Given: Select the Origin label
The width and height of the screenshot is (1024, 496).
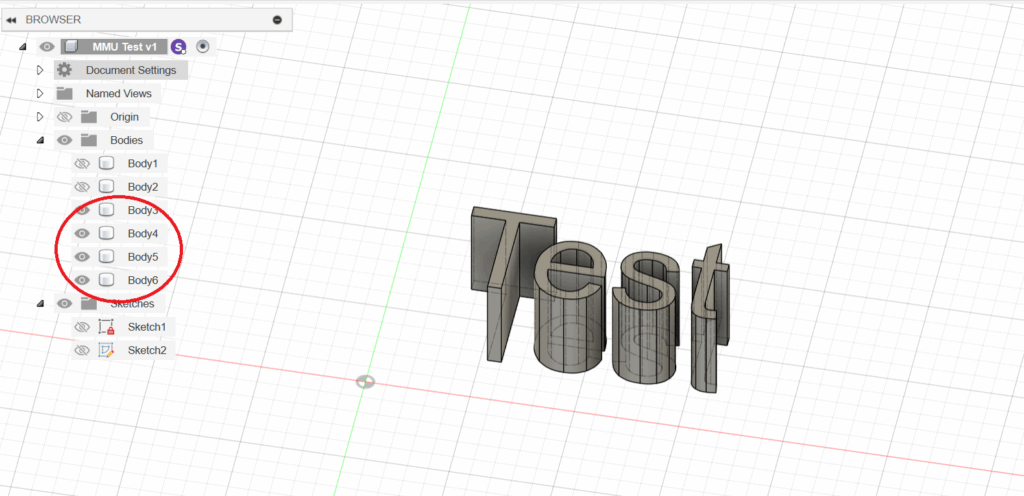Looking at the screenshot, I should (124, 117).
